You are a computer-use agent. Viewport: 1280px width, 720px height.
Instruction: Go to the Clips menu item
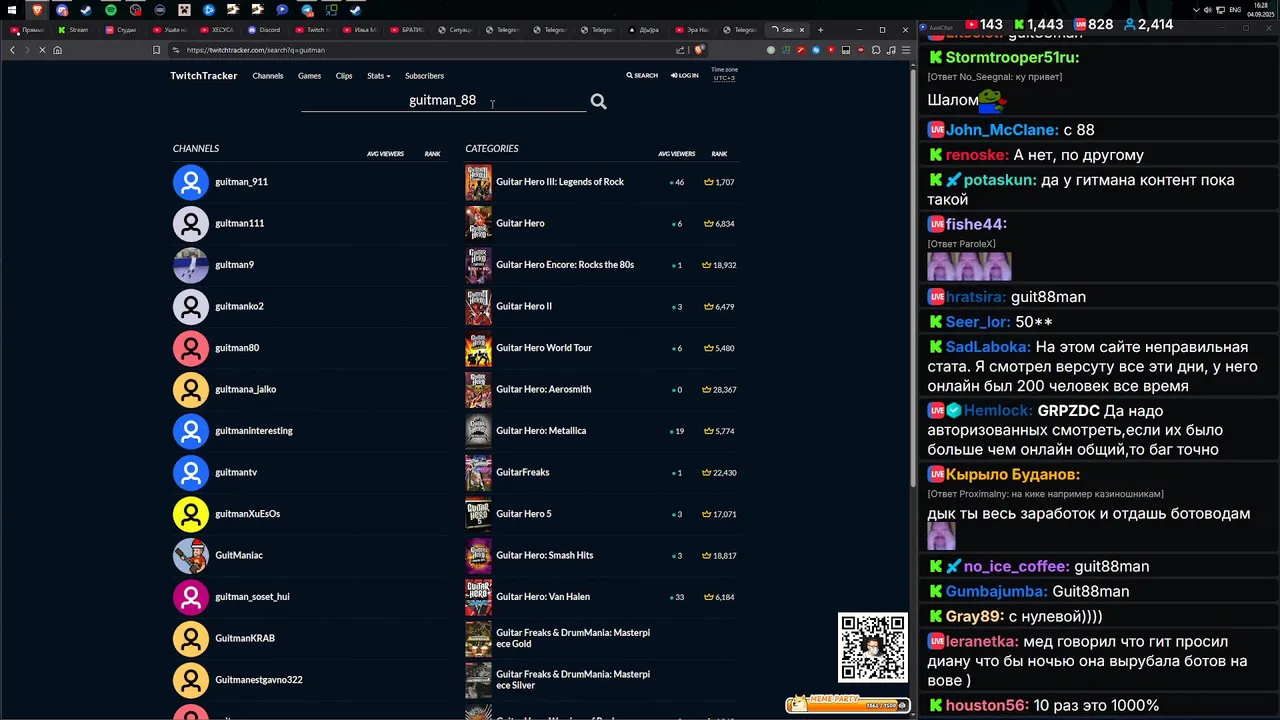[344, 76]
